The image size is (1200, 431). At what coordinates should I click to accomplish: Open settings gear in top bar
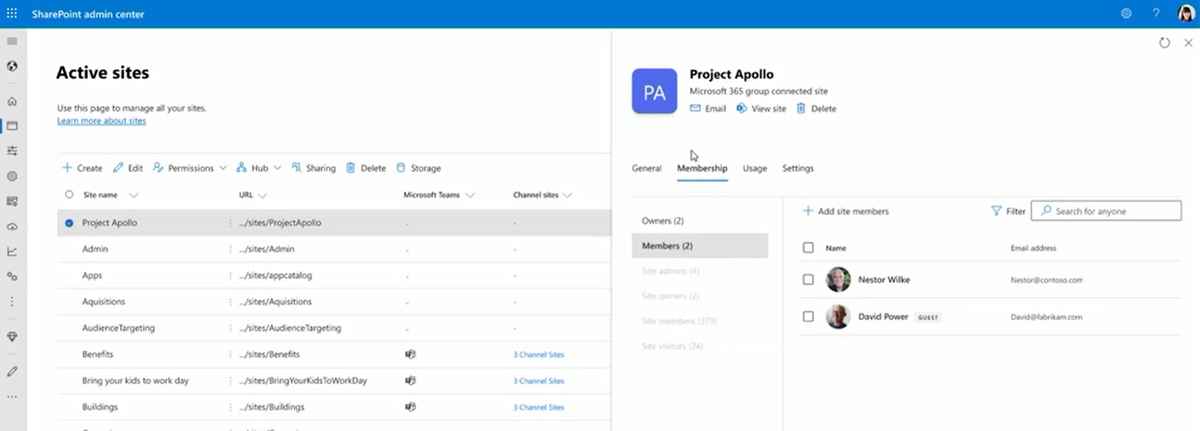1126,13
